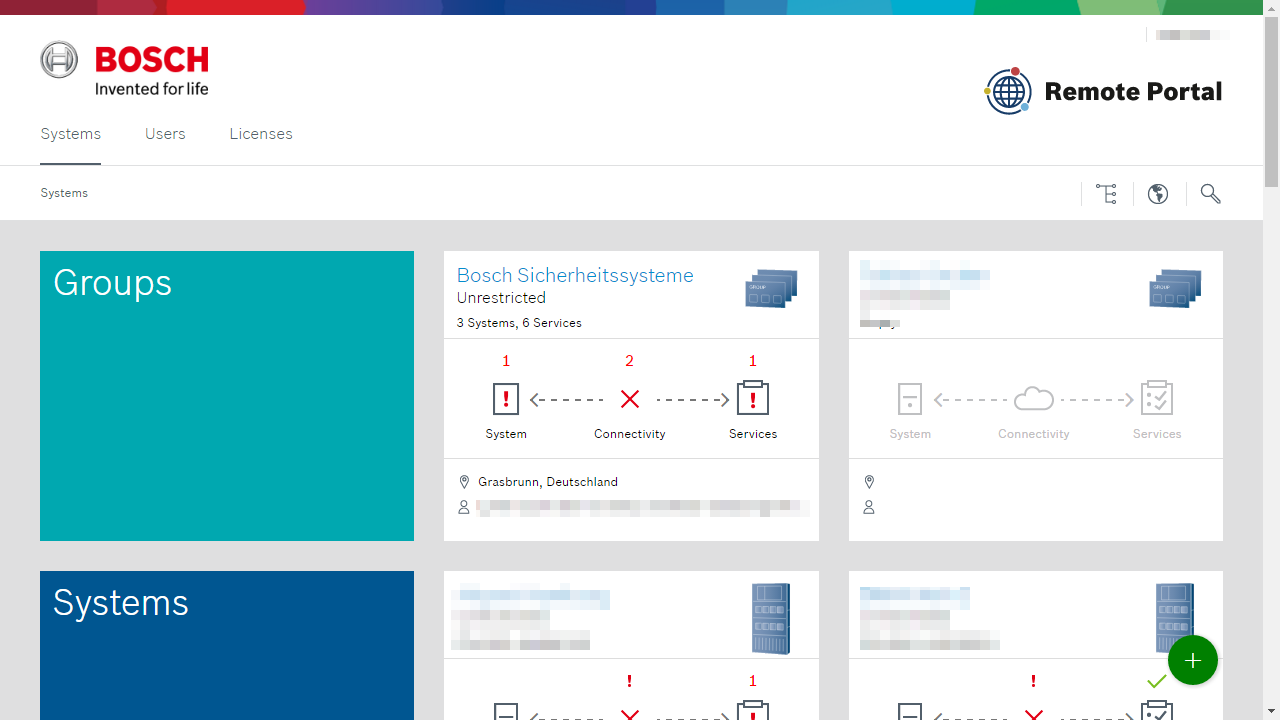Switch to the Licenses tab
The height and width of the screenshot is (720, 1280).
click(261, 134)
